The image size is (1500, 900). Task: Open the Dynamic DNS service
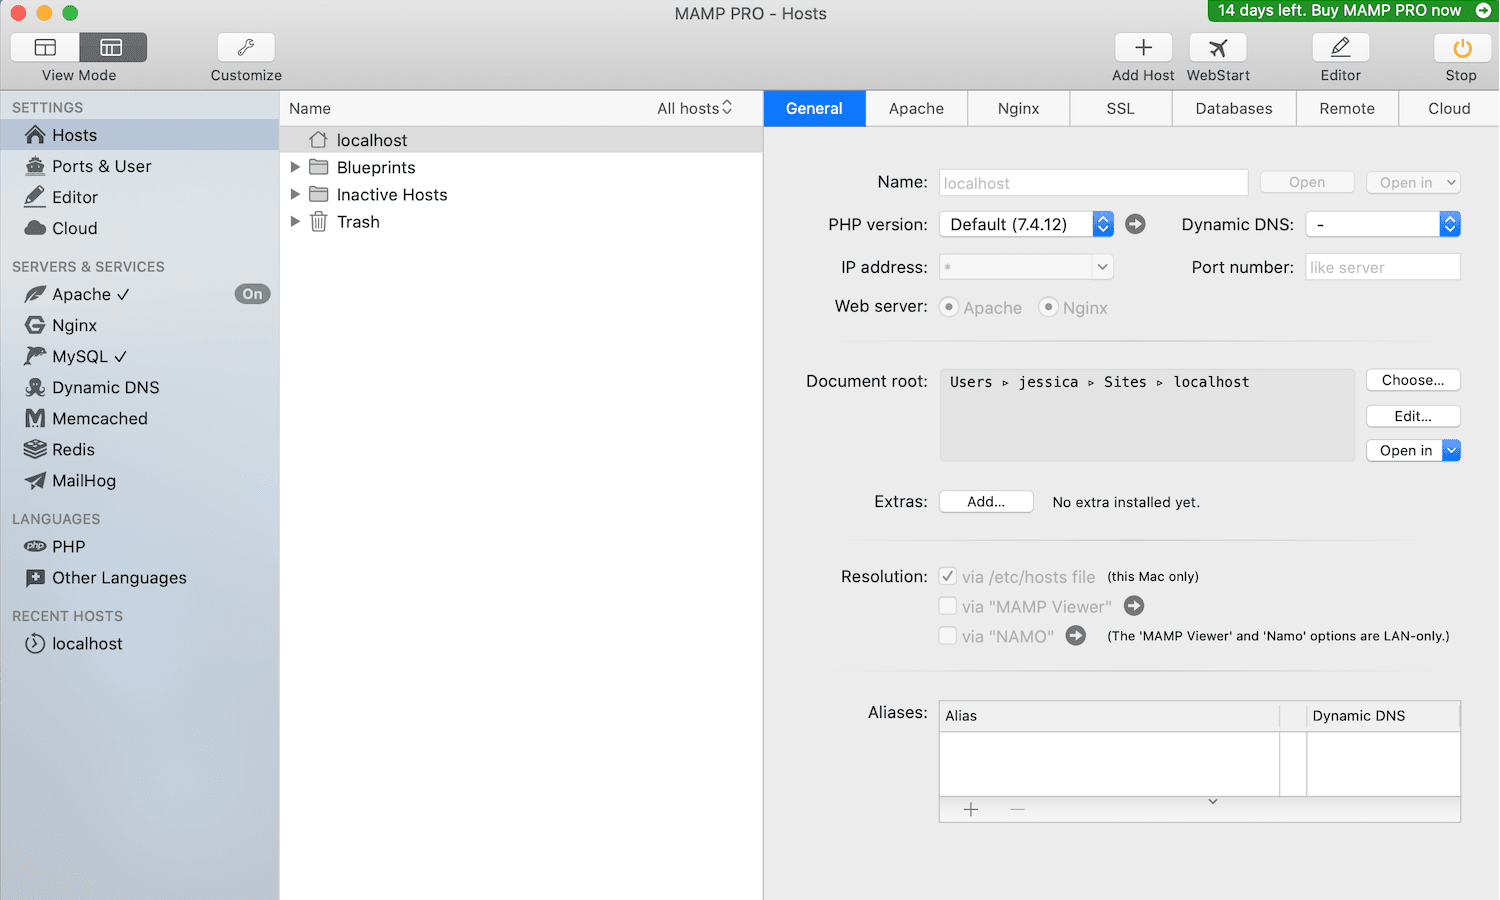coord(33,387)
